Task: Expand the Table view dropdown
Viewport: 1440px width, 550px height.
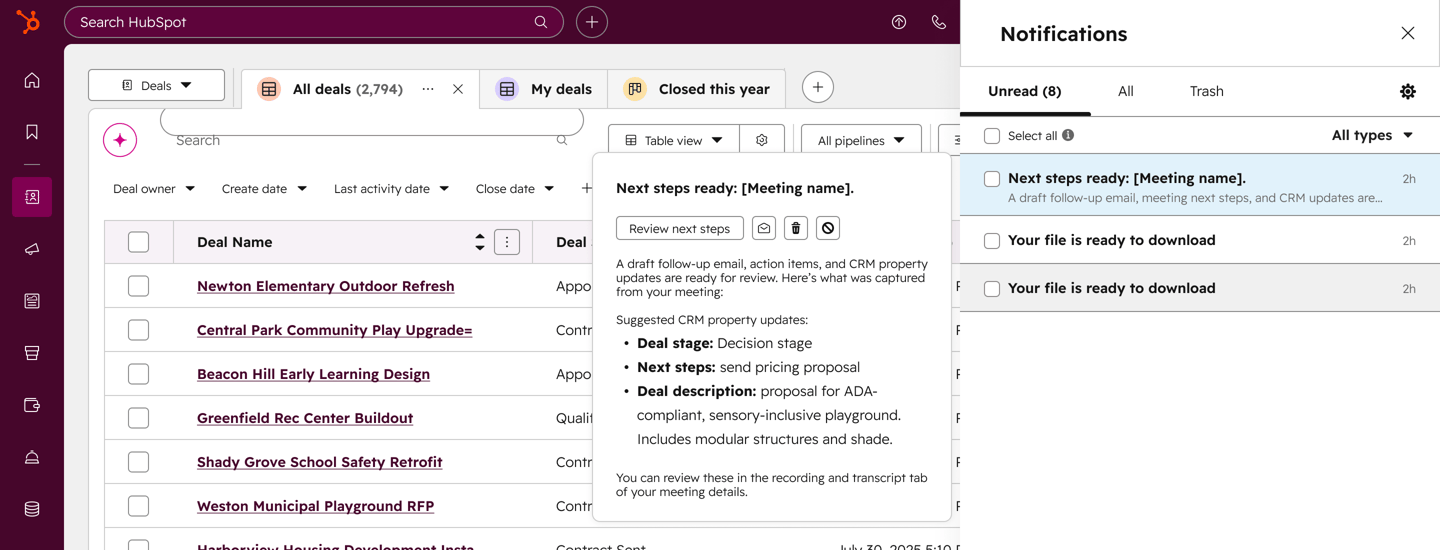Action: [674, 140]
